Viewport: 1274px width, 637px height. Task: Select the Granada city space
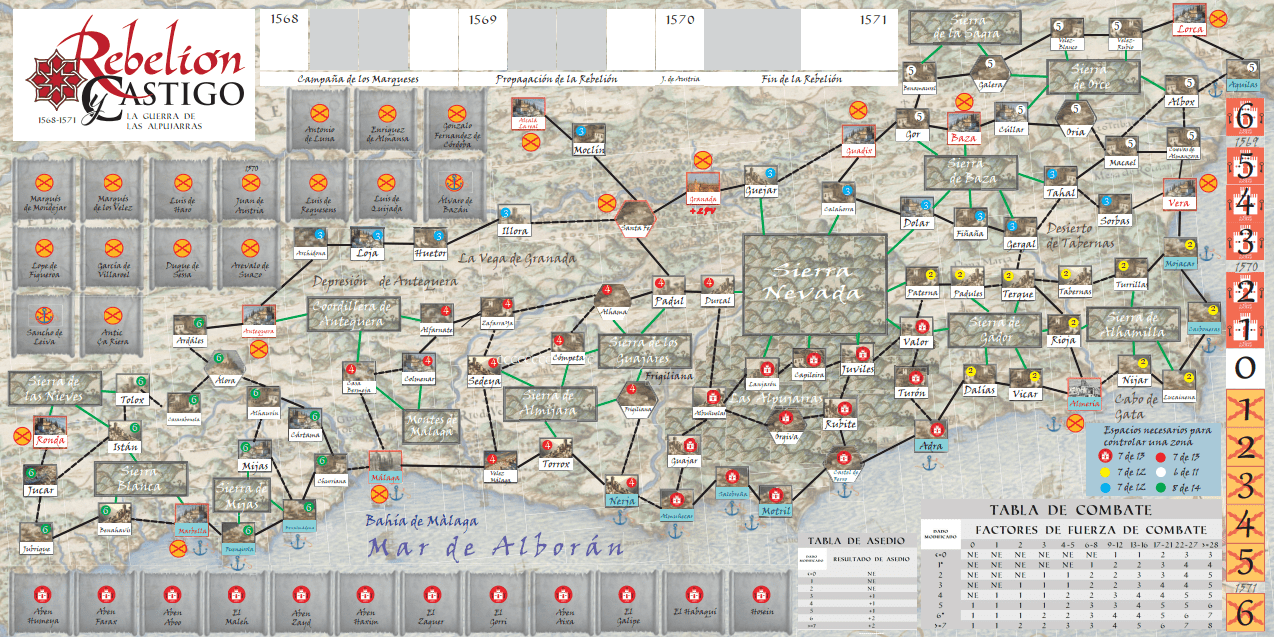[x=703, y=185]
